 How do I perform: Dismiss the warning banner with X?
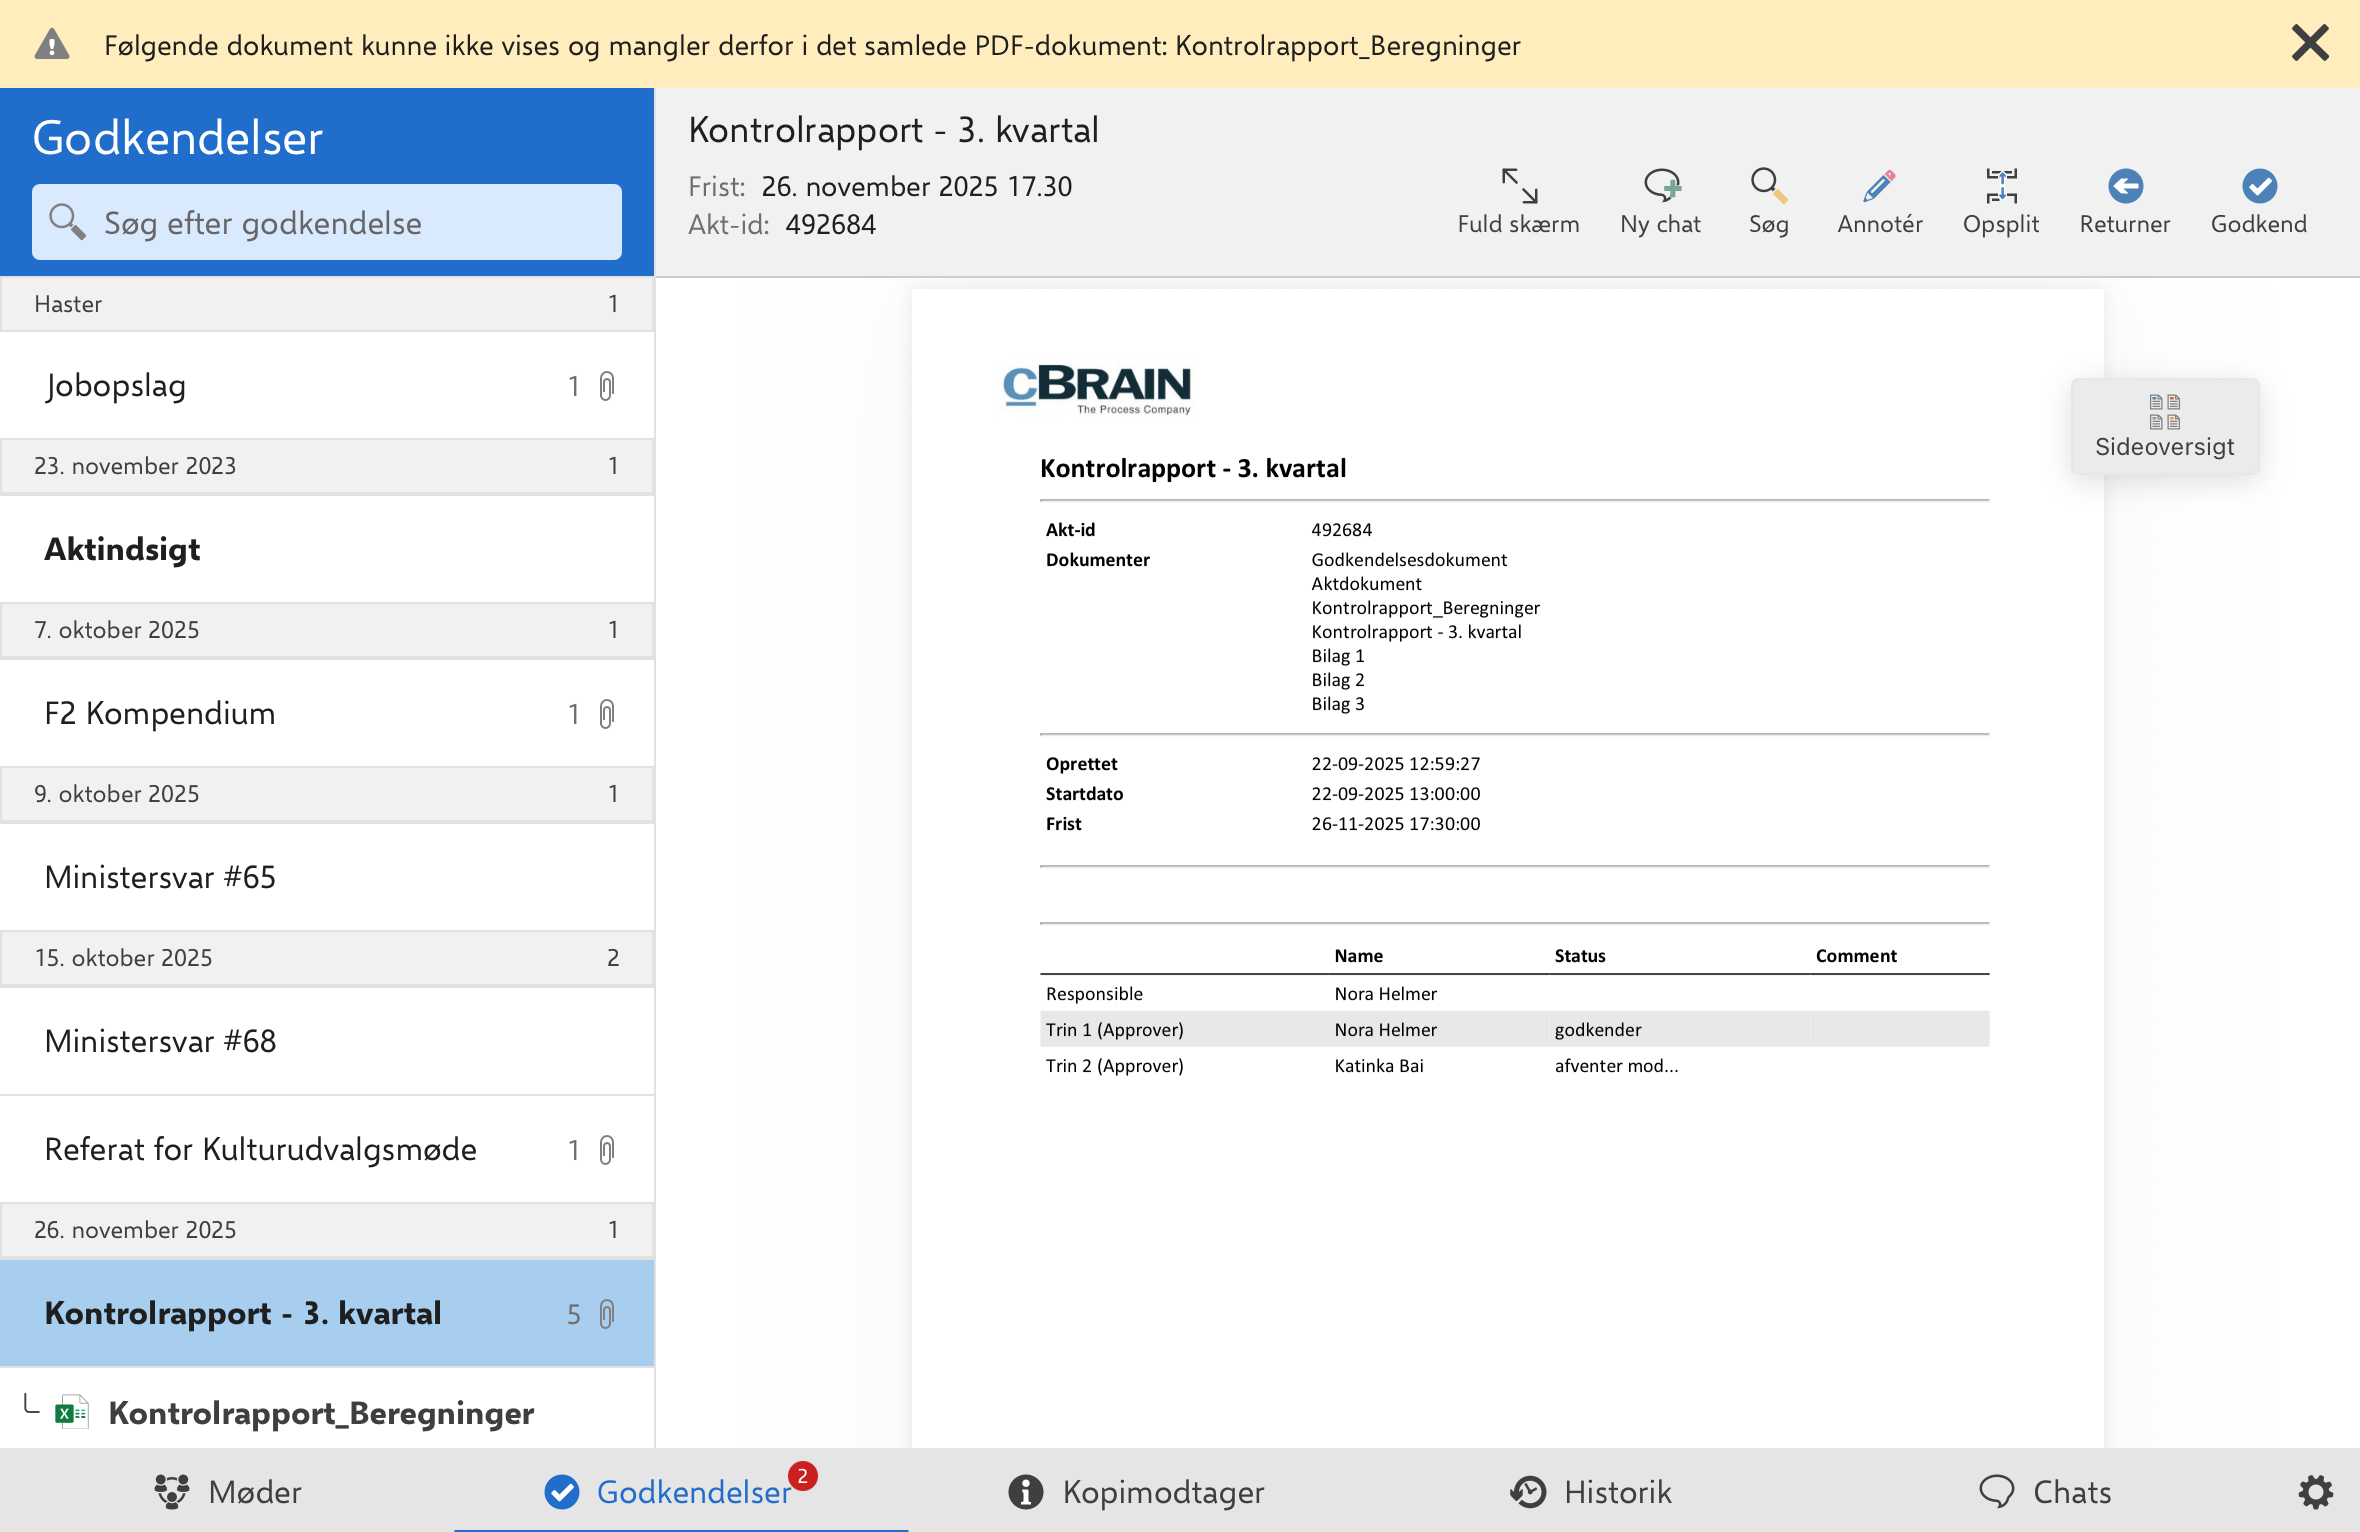(2310, 44)
